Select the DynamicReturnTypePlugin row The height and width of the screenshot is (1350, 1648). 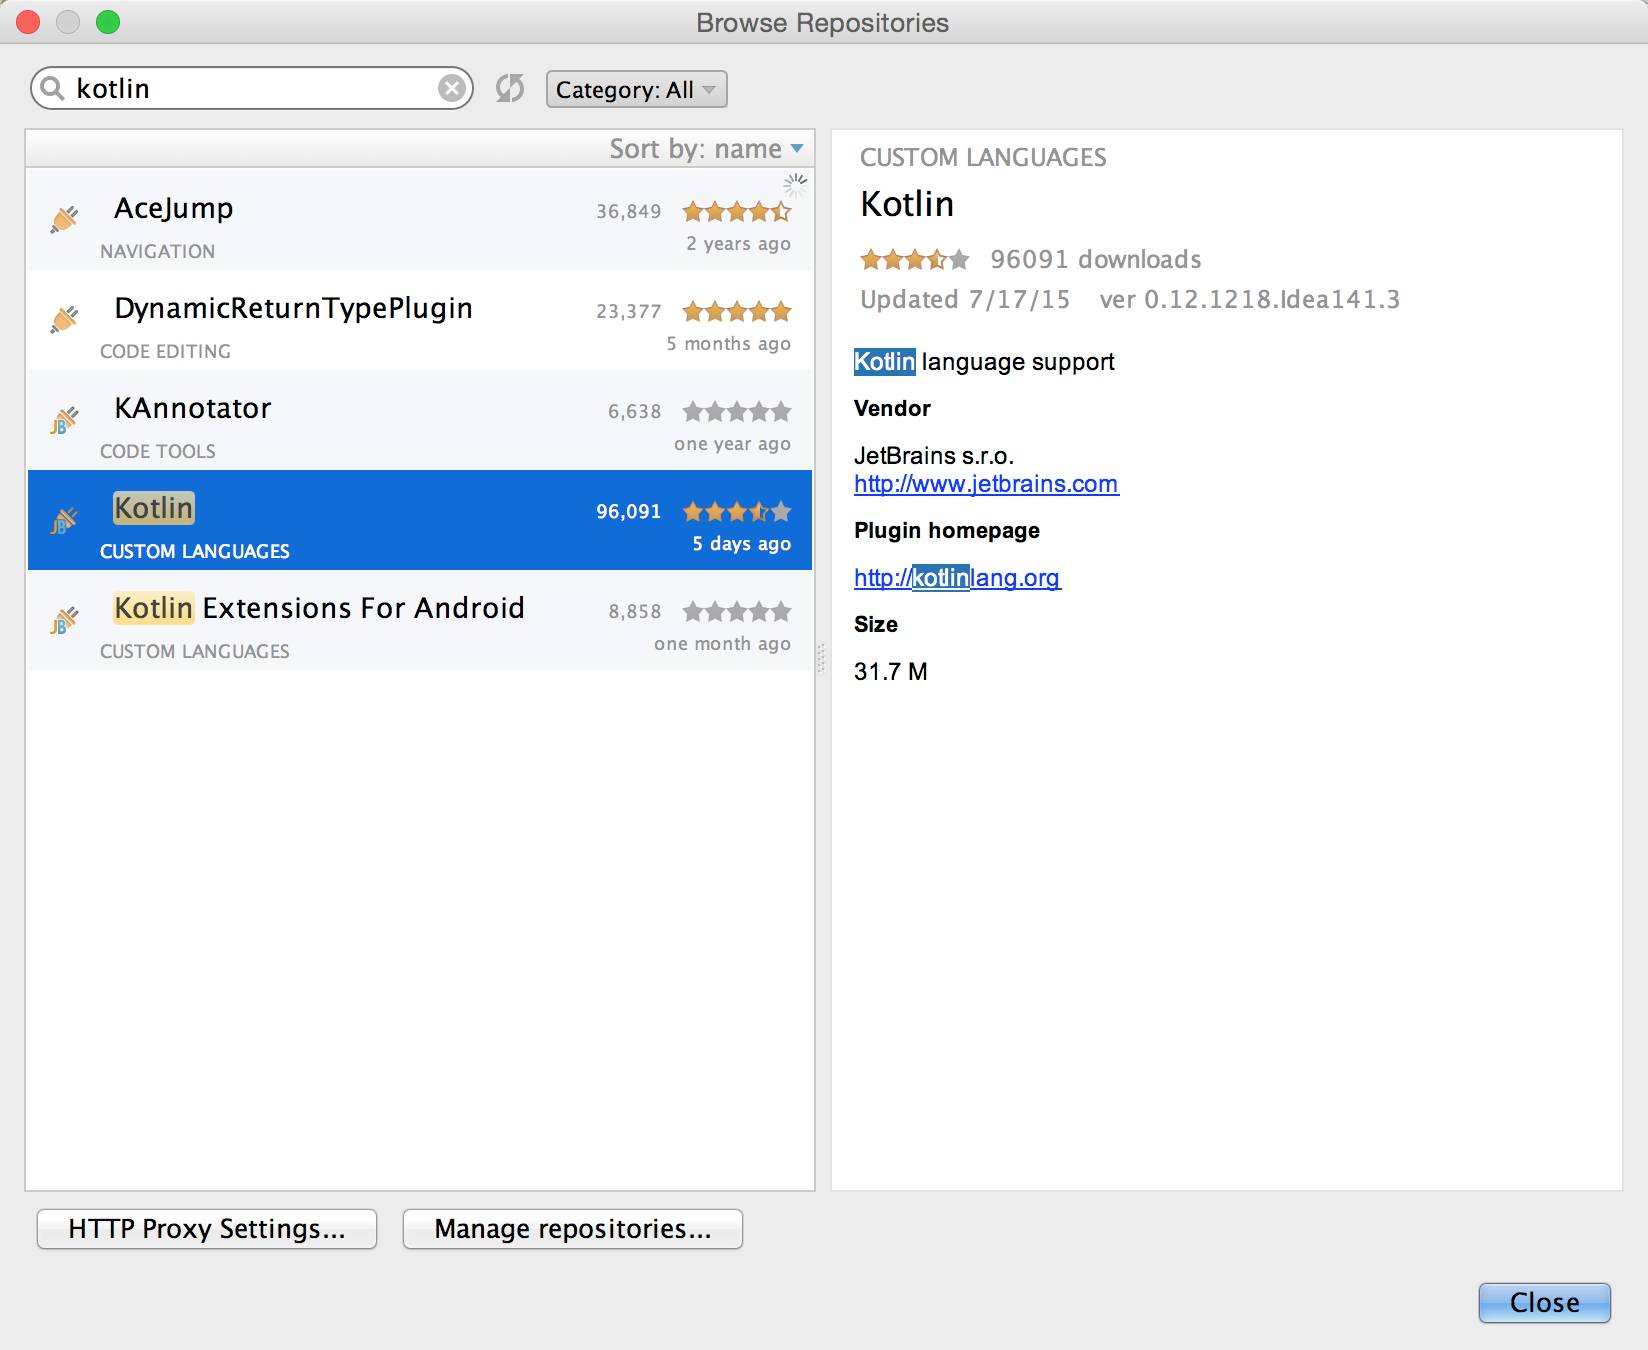click(420, 320)
